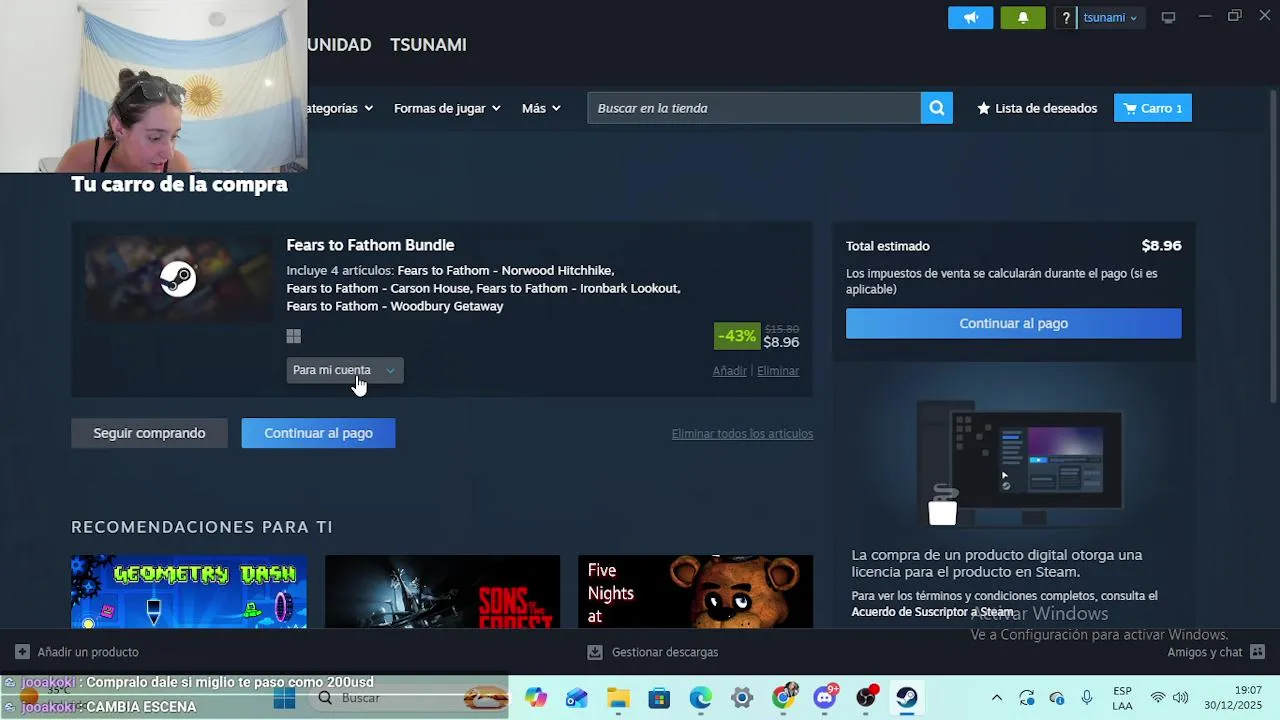
Task: Expand the Formas de jugar menu
Action: (447, 108)
